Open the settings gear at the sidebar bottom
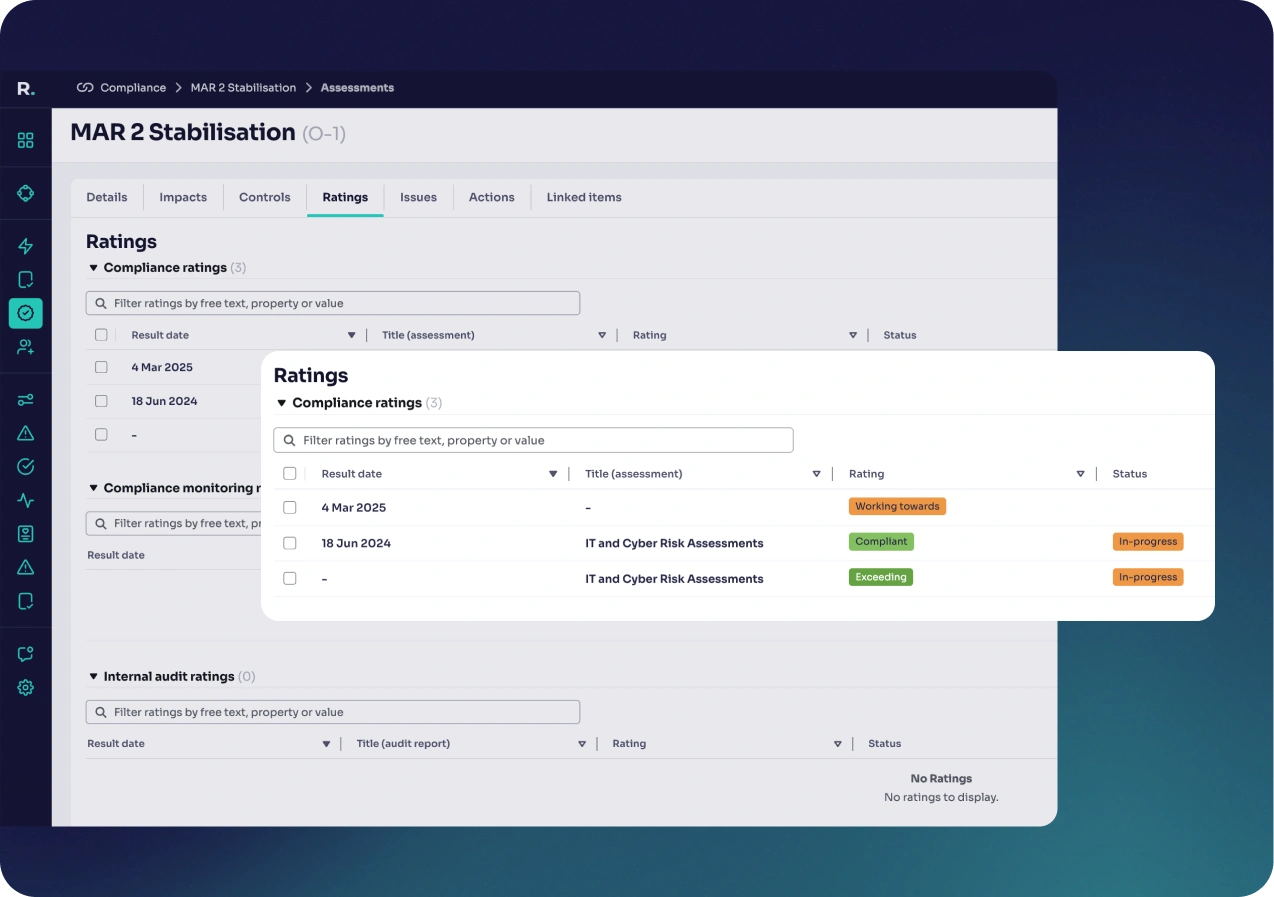 [25, 687]
